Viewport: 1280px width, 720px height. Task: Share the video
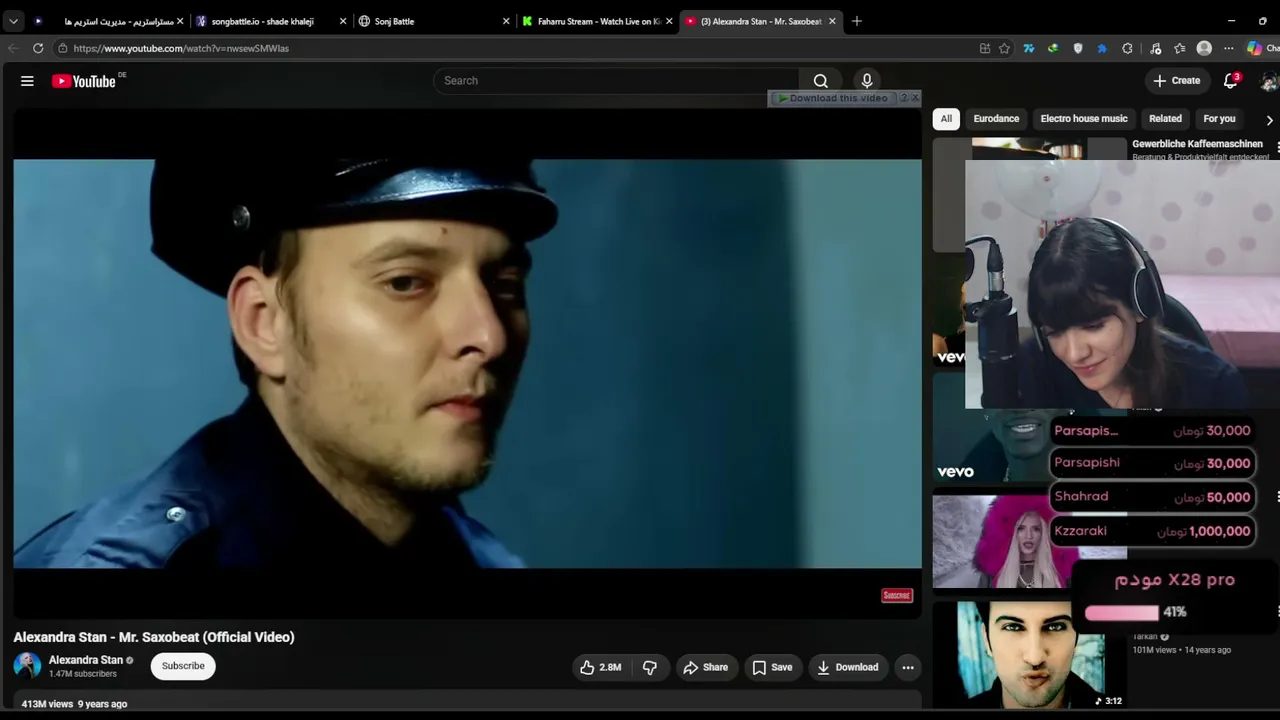(x=706, y=667)
